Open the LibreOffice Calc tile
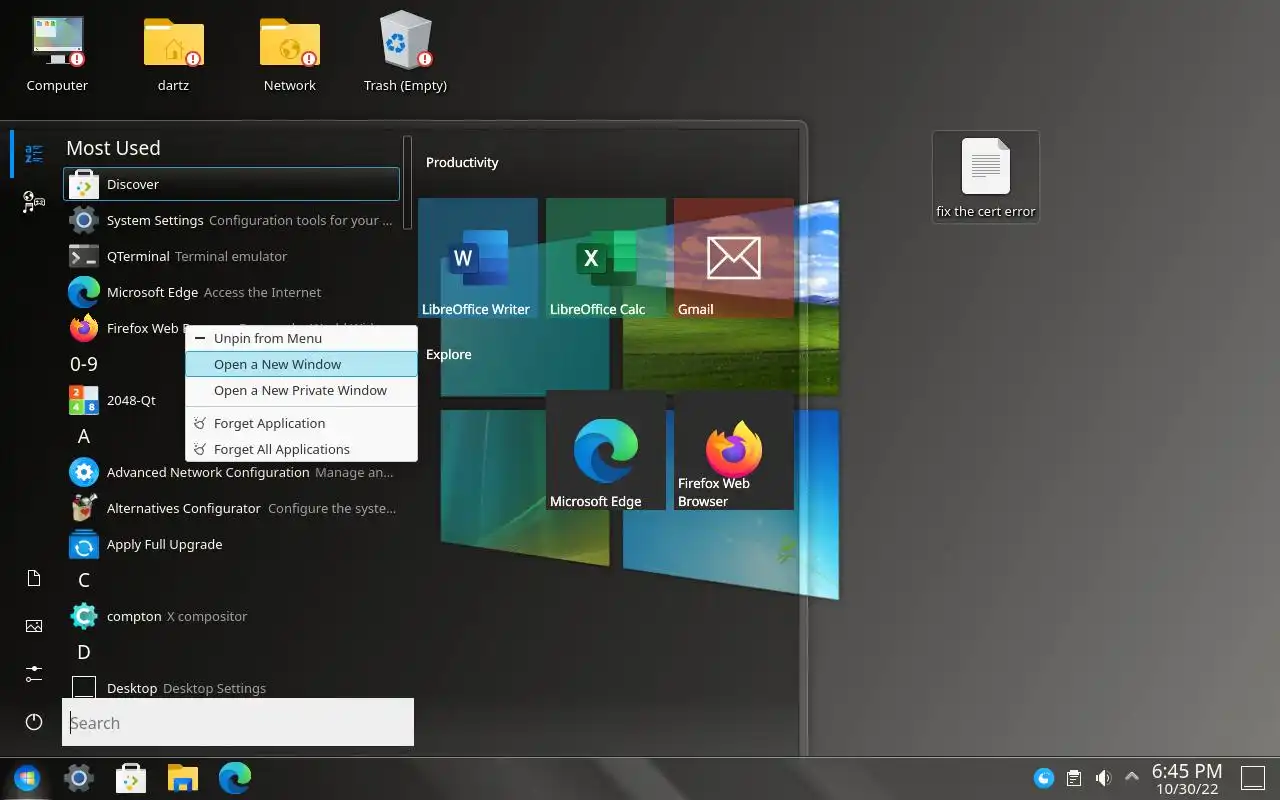 606,258
